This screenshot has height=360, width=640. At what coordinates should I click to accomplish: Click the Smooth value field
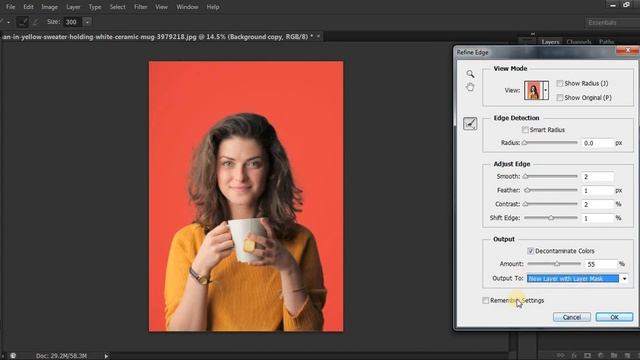pyautogui.click(x=598, y=176)
